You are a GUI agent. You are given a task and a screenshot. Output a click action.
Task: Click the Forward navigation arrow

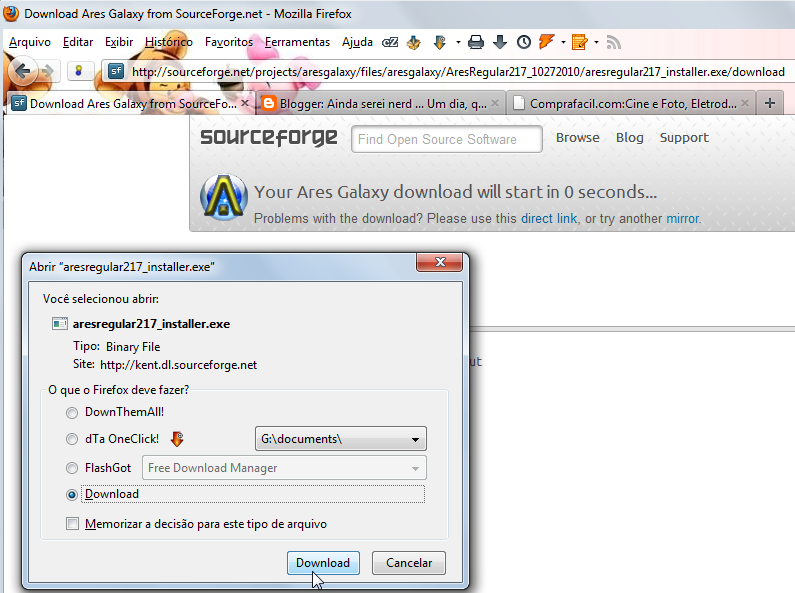(x=48, y=71)
